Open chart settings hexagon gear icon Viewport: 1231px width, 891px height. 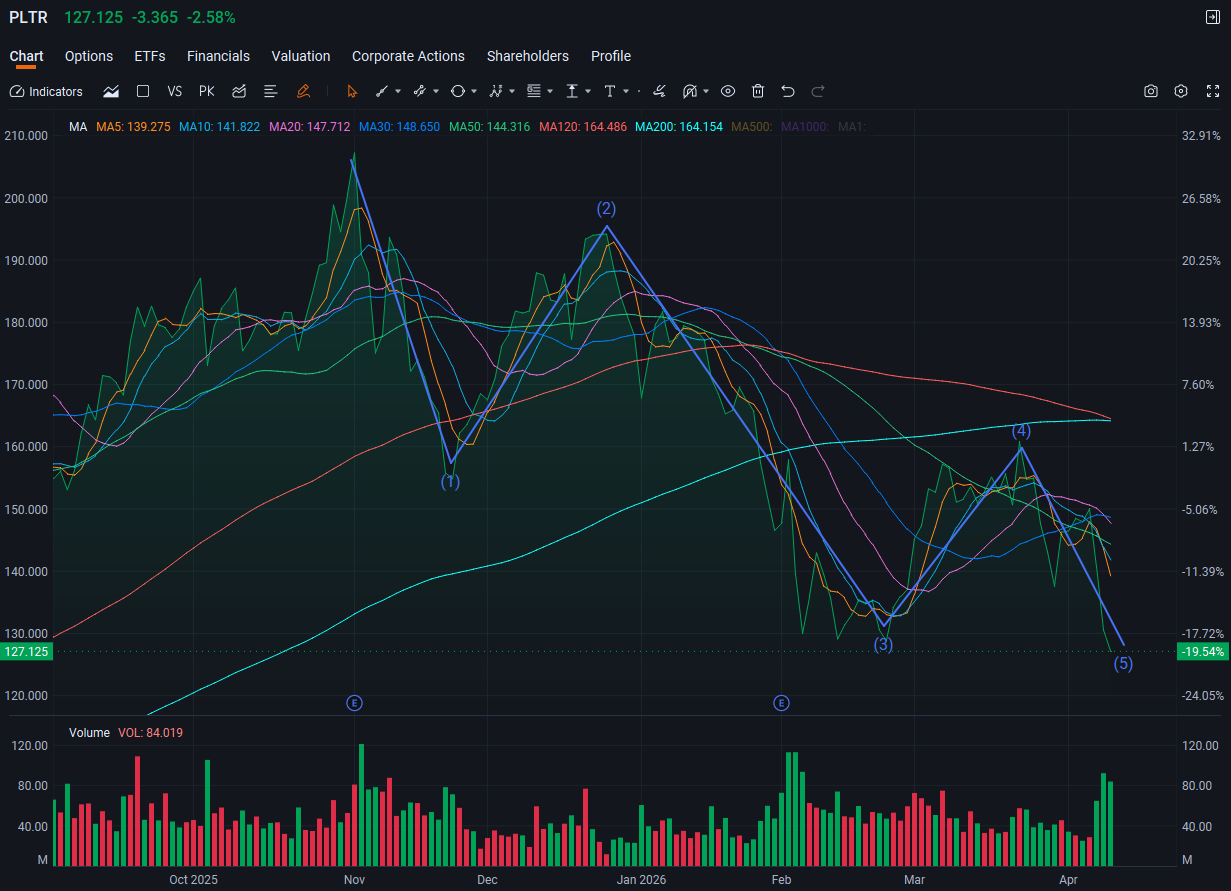click(x=1181, y=91)
